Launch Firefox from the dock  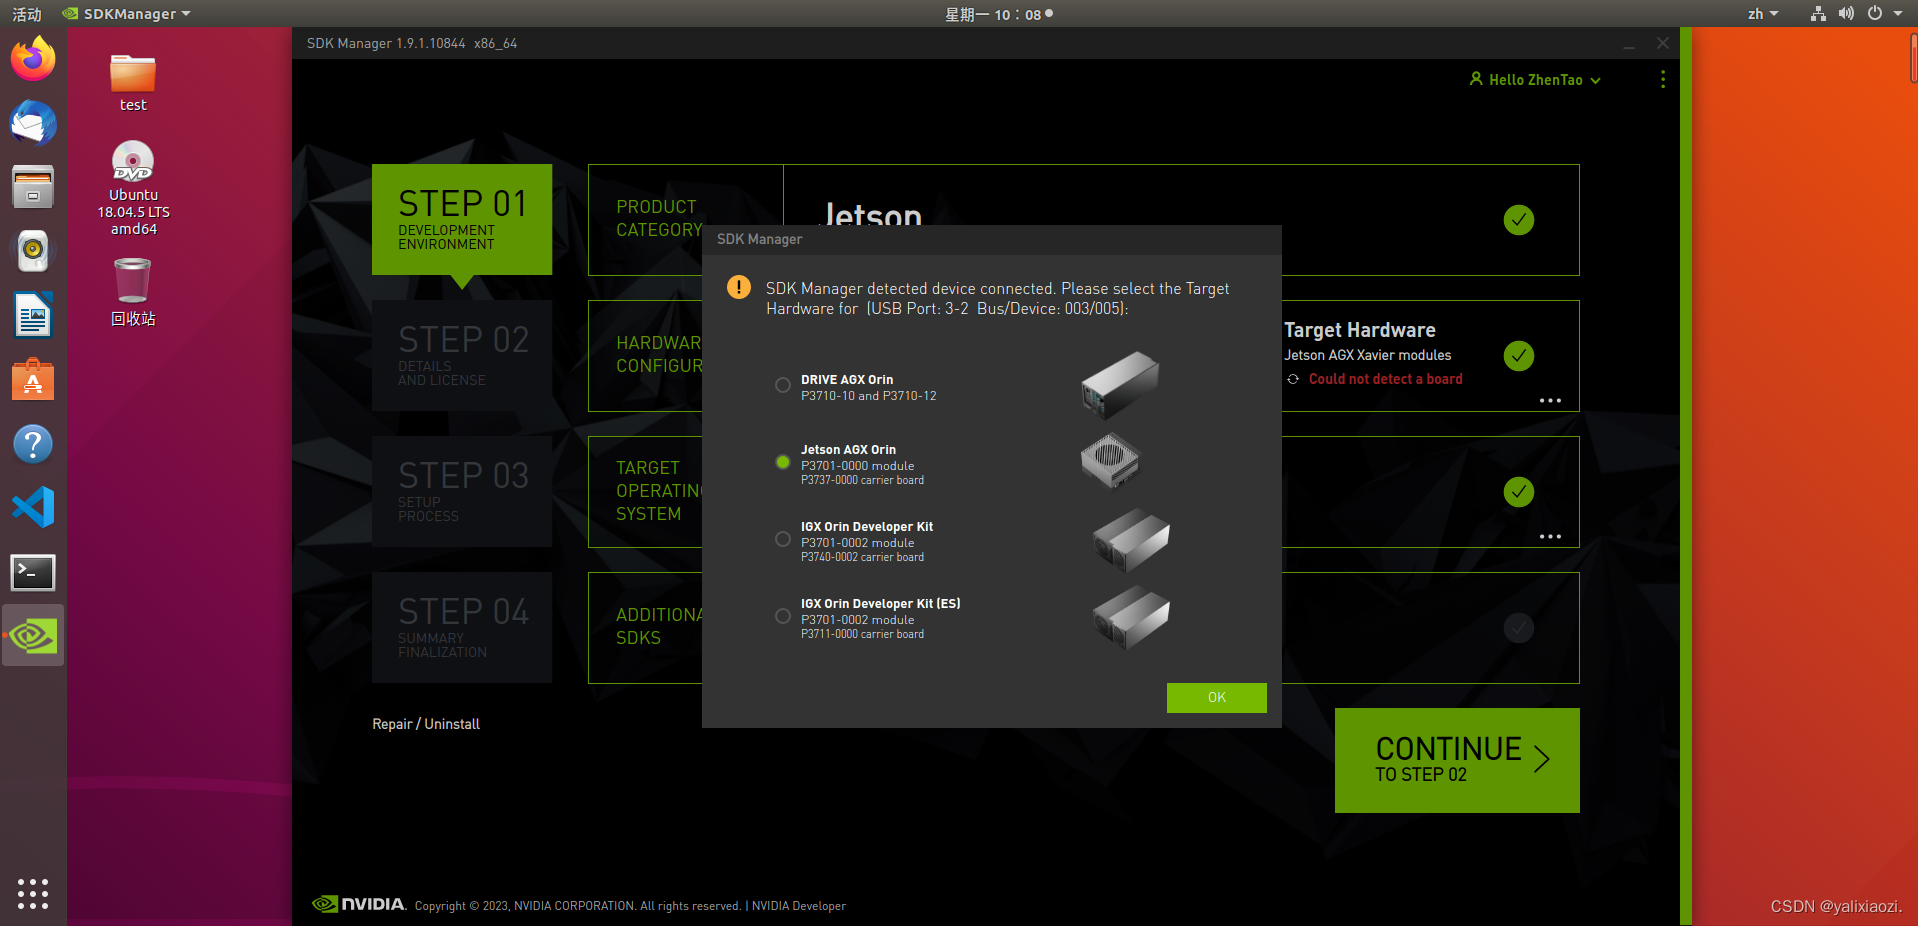33,59
